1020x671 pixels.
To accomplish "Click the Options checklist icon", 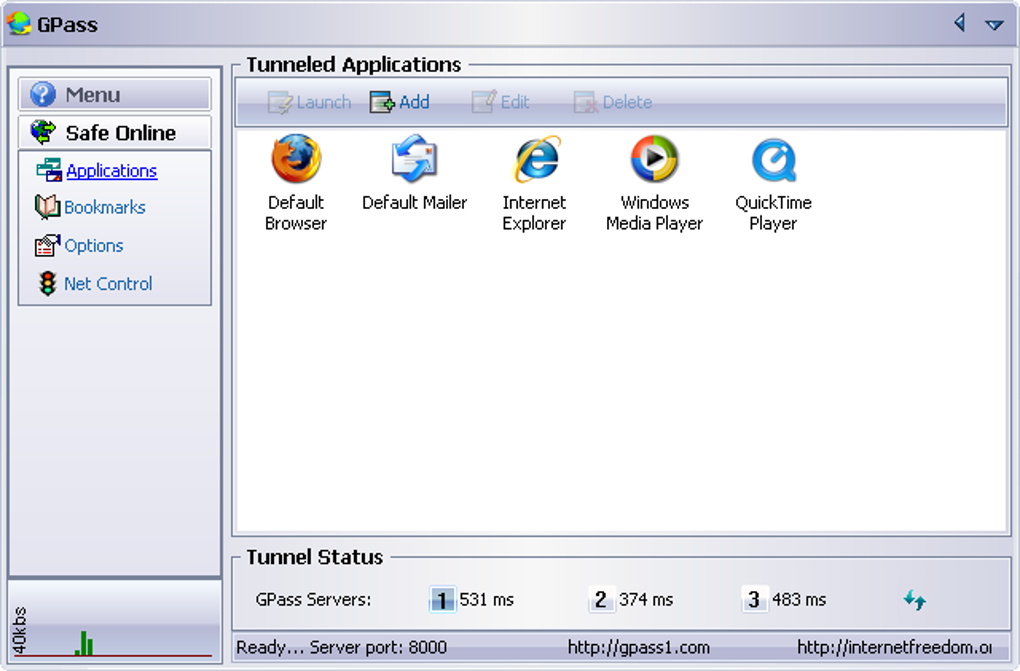I will (x=47, y=245).
